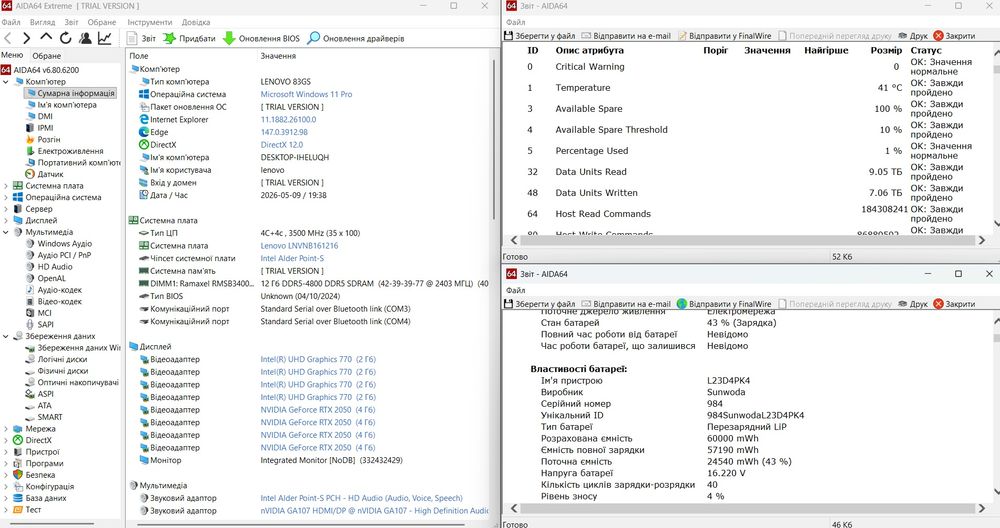Screen dimensions: 1000x528
Task: Collapse the Збереження даних tree node
Action: coord(6,336)
